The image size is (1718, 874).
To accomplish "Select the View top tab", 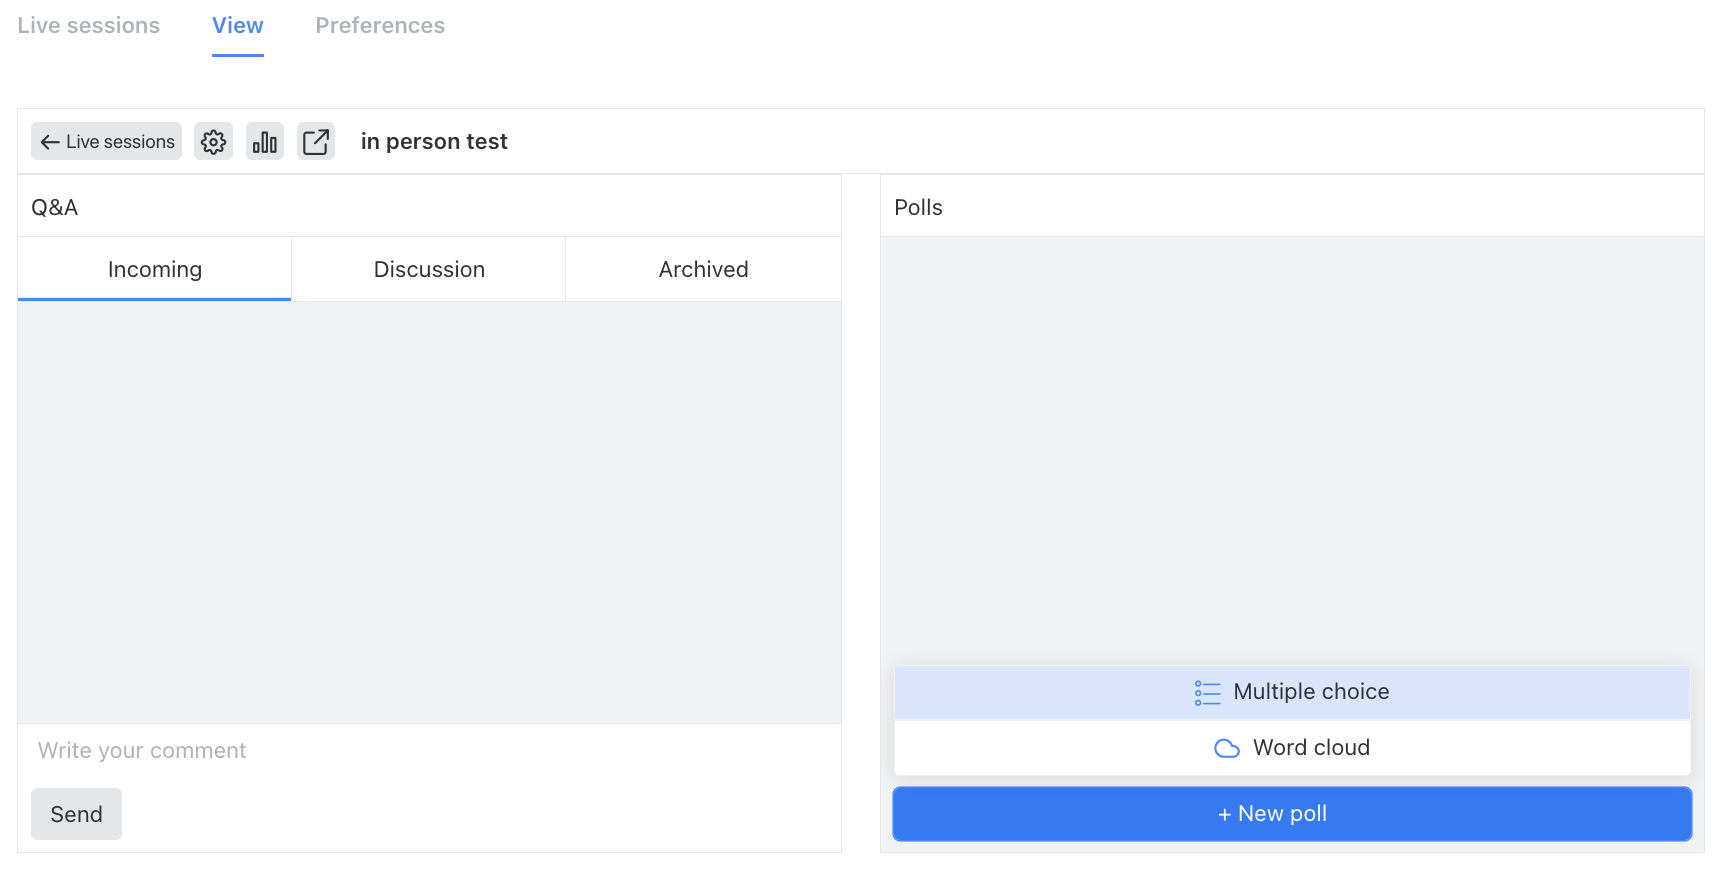I will 238,26.
